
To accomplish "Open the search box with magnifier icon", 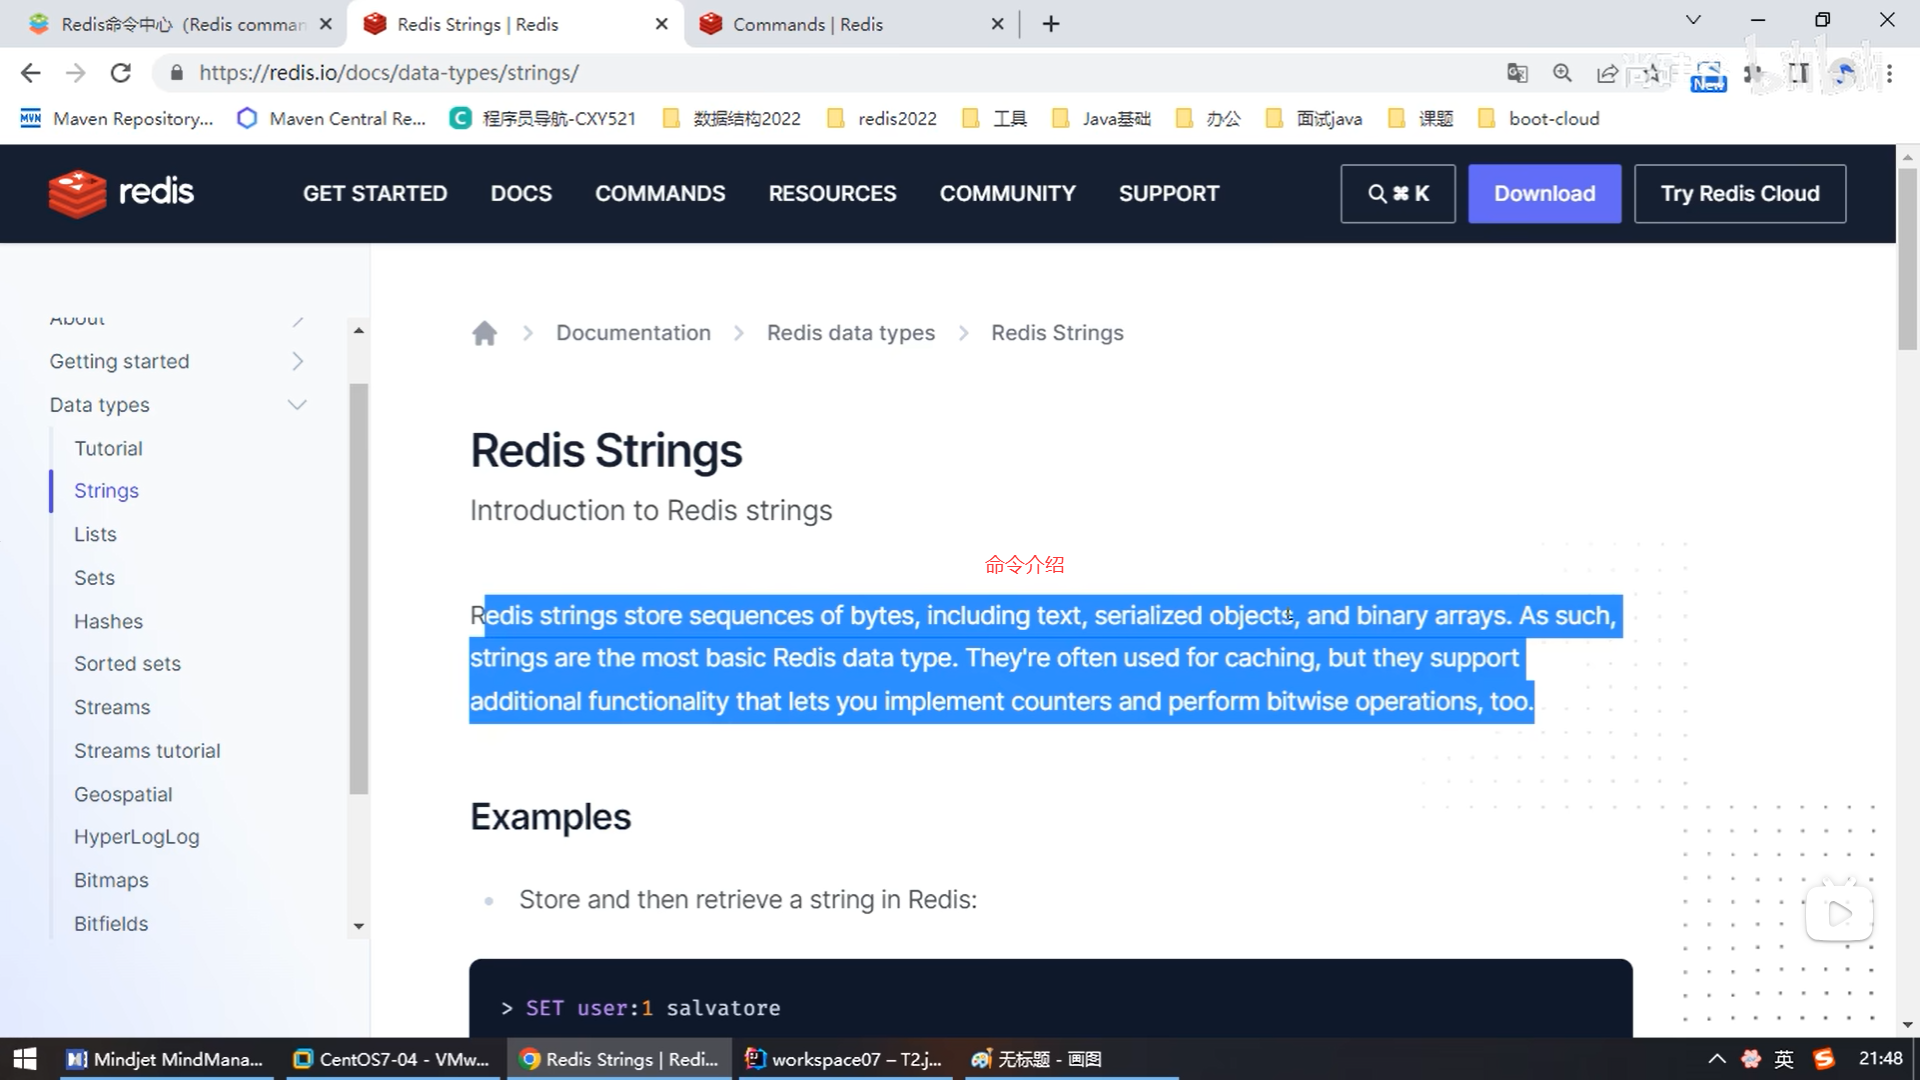I will point(1397,194).
